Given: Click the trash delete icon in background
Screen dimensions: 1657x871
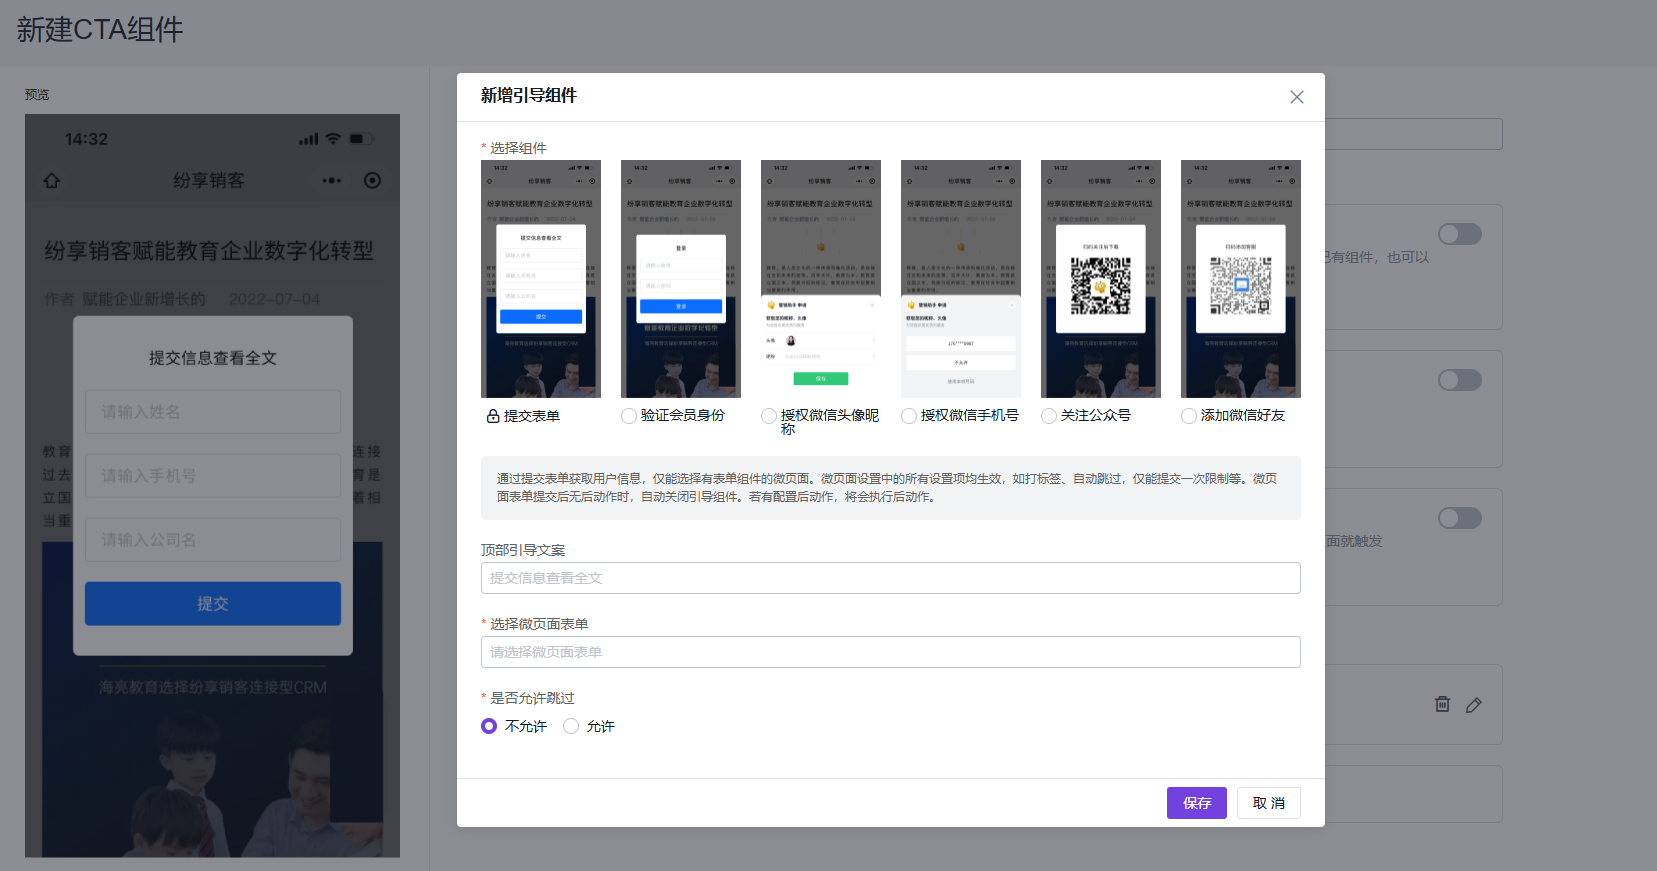Looking at the screenshot, I should click(1442, 704).
